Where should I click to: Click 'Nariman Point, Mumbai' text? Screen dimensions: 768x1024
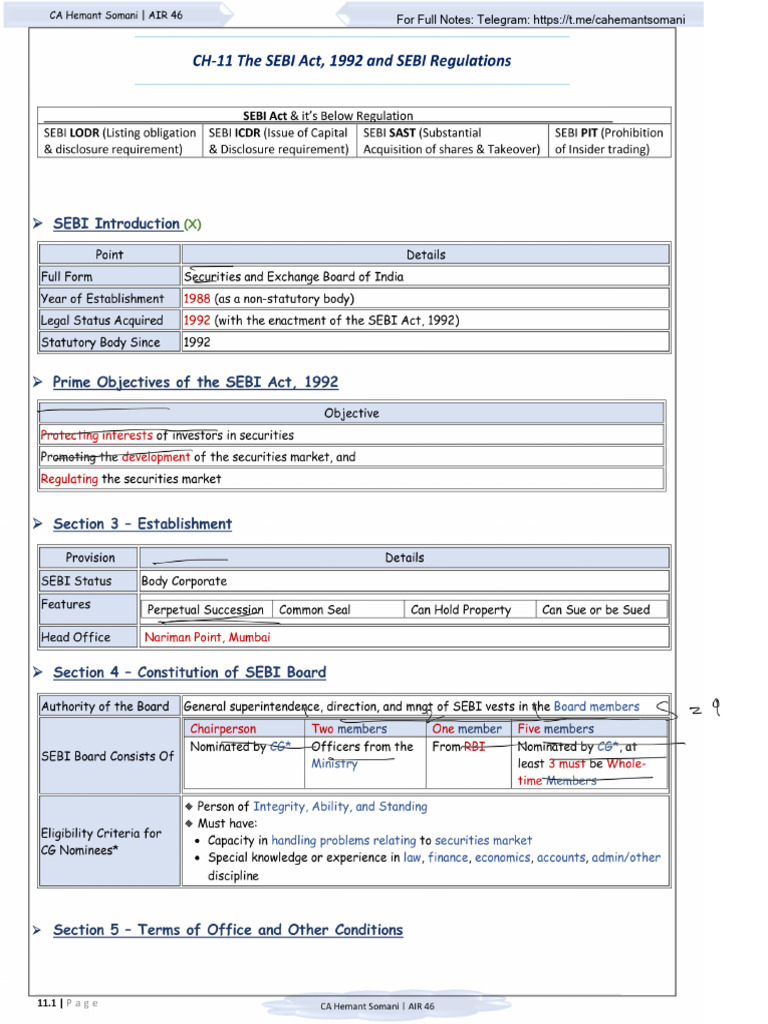207,637
